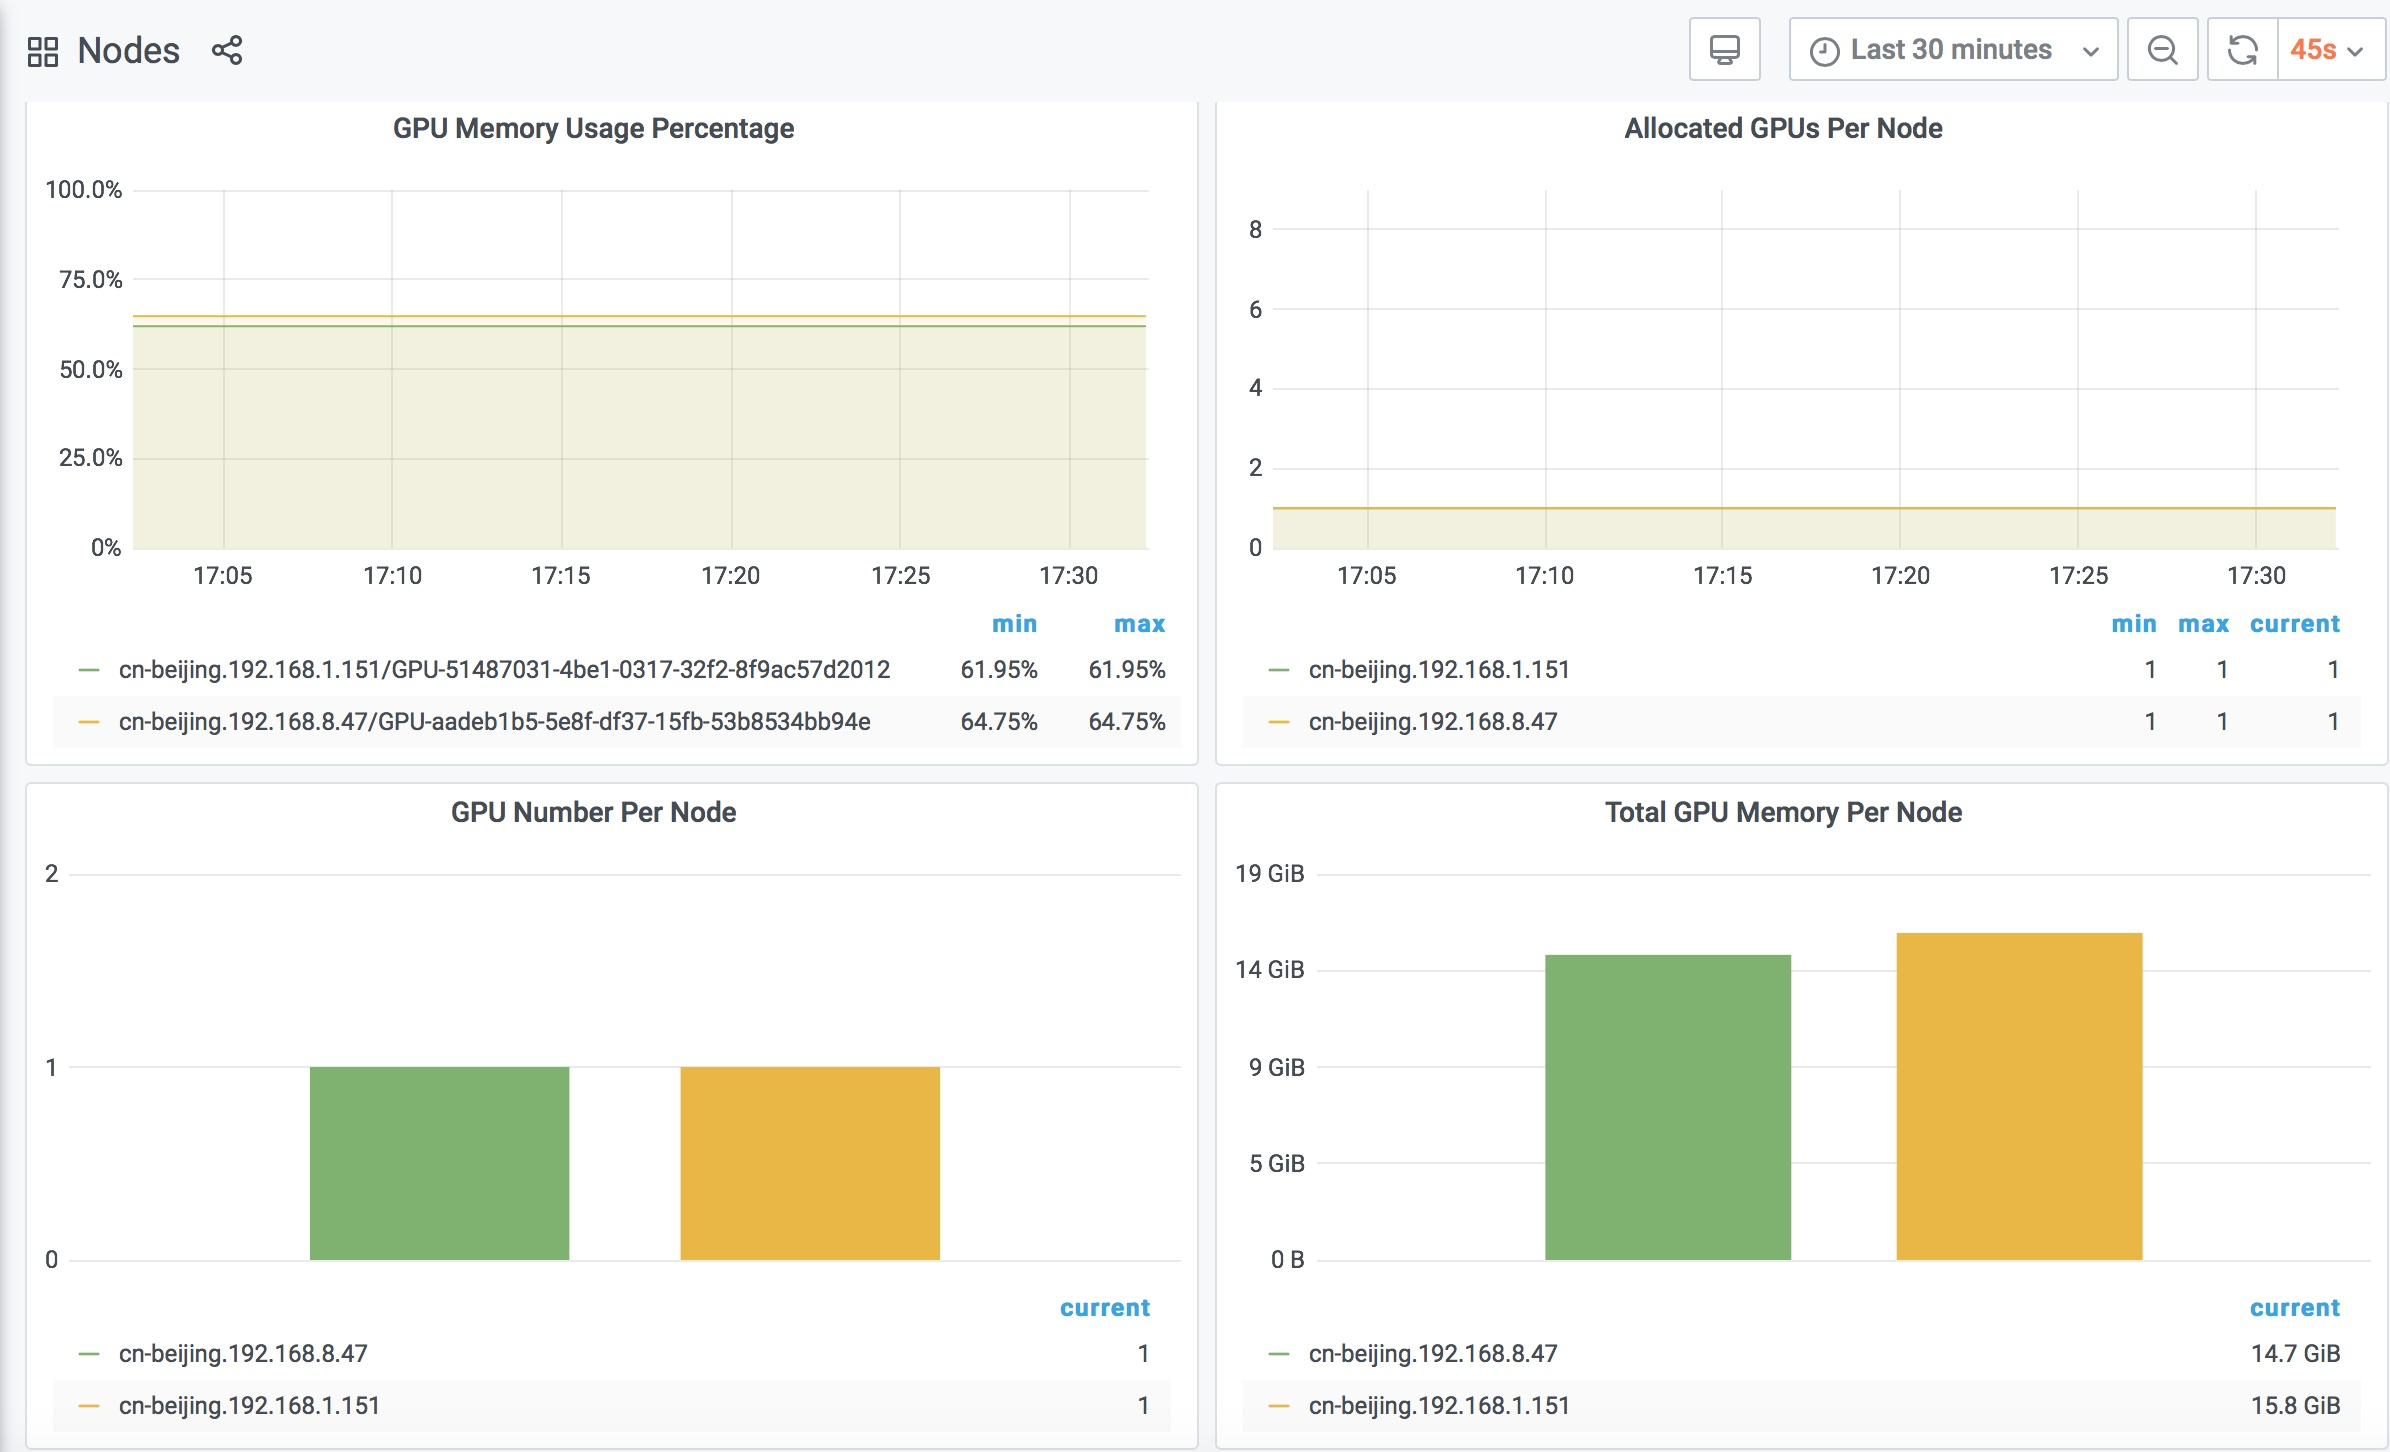Click the zoom out time range icon
This screenshot has height=1452, width=2390.
pos(2162,50)
